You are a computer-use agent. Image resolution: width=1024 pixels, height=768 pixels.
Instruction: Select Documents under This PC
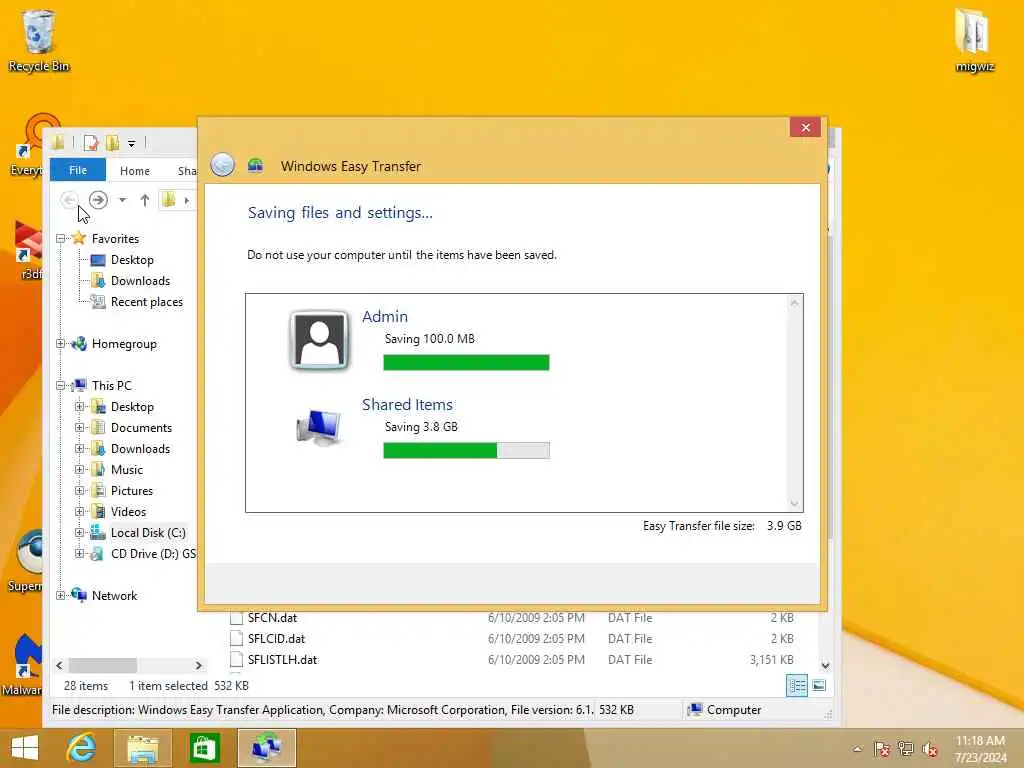coord(141,428)
